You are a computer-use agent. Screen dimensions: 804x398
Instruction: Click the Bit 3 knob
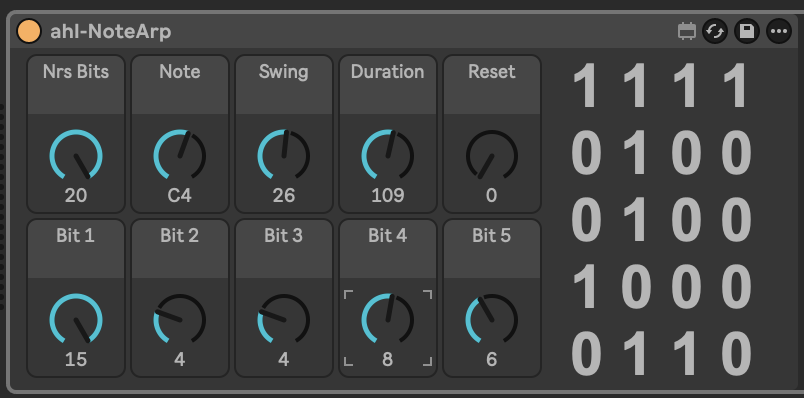tap(284, 319)
